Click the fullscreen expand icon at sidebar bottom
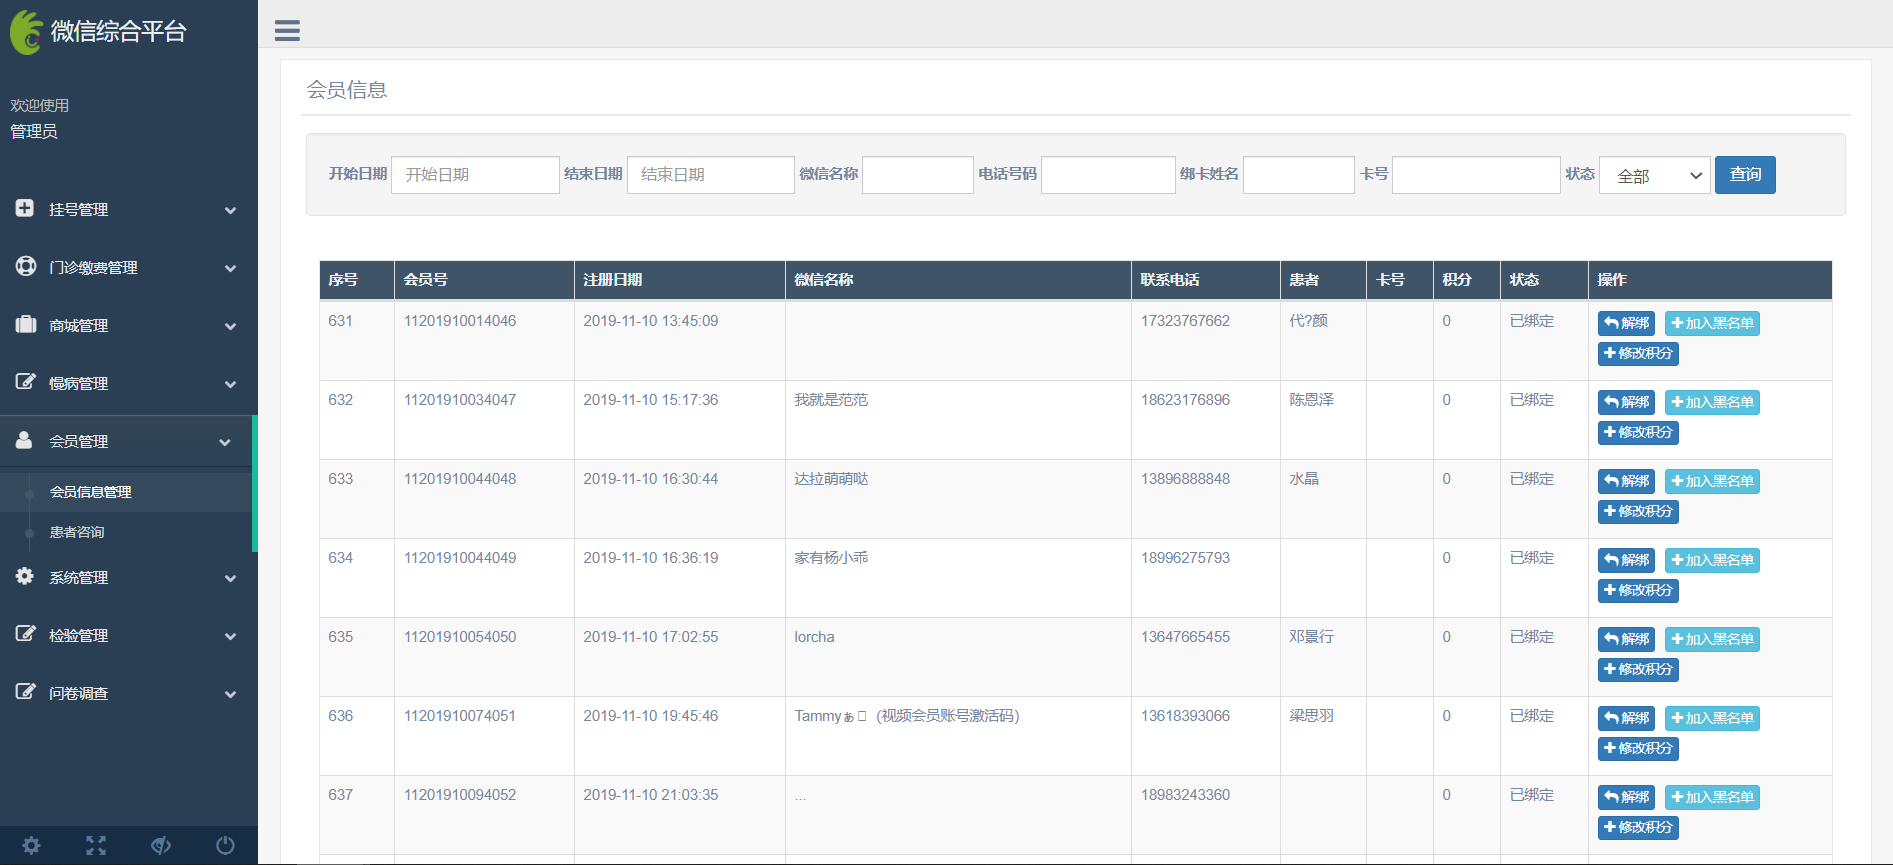This screenshot has height=865, width=1893. [96, 845]
